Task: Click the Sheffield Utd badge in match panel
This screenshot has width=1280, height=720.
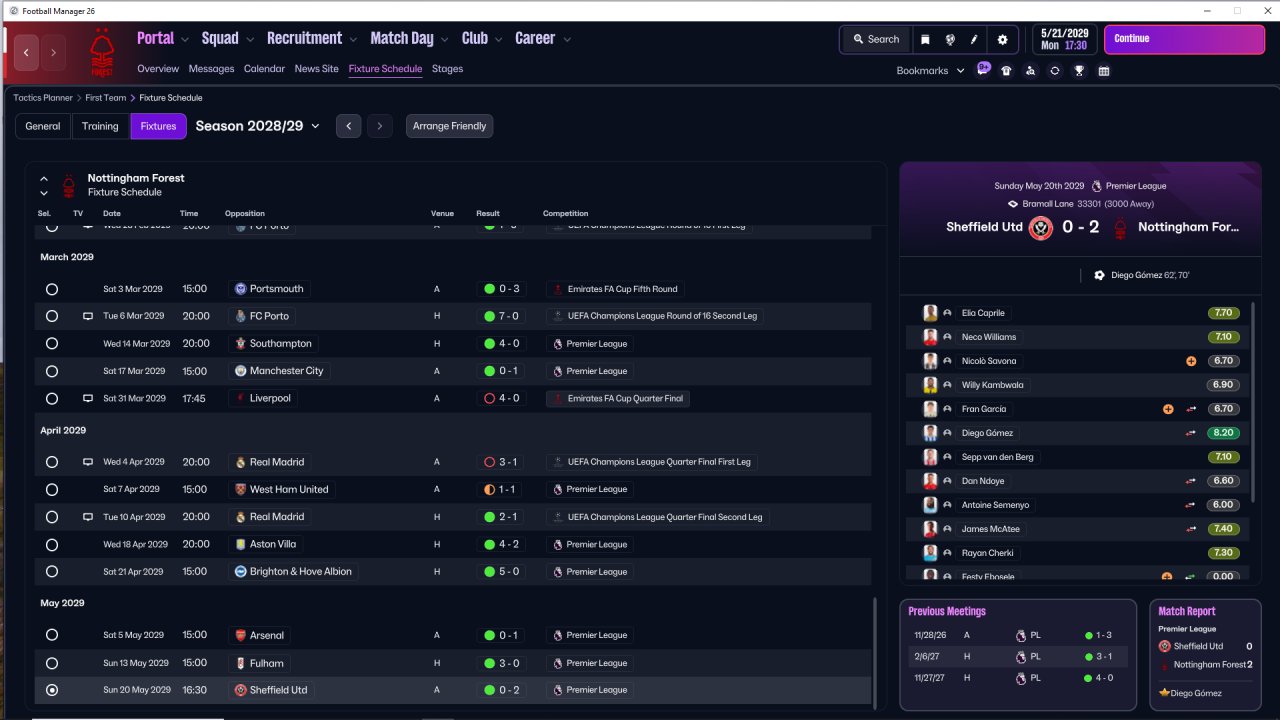Action: click(1041, 227)
